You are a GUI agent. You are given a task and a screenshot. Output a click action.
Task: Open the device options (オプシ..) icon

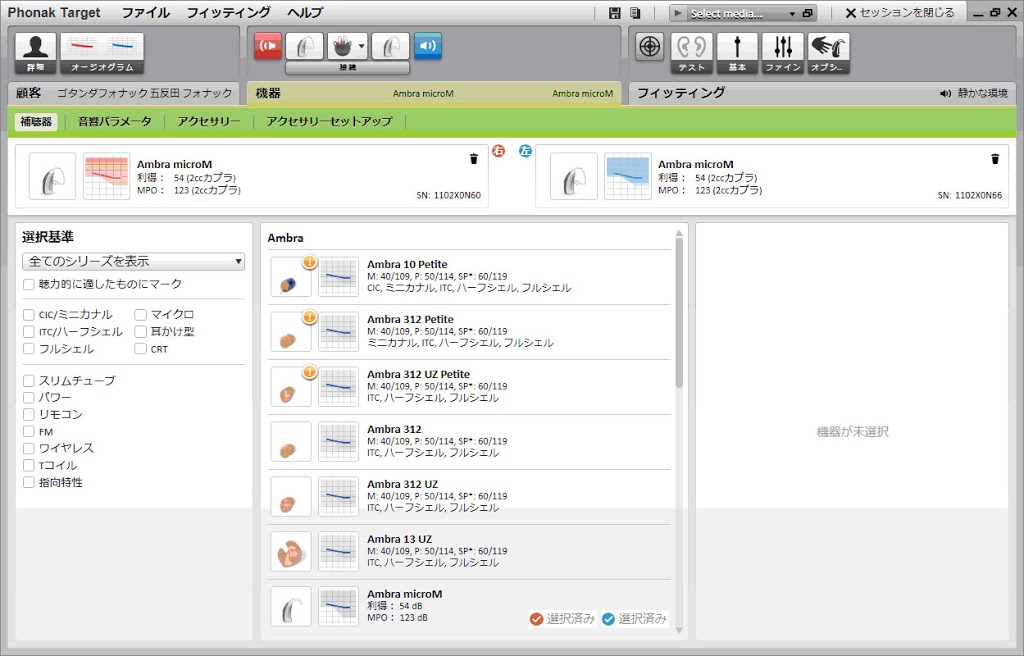point(829,53)
